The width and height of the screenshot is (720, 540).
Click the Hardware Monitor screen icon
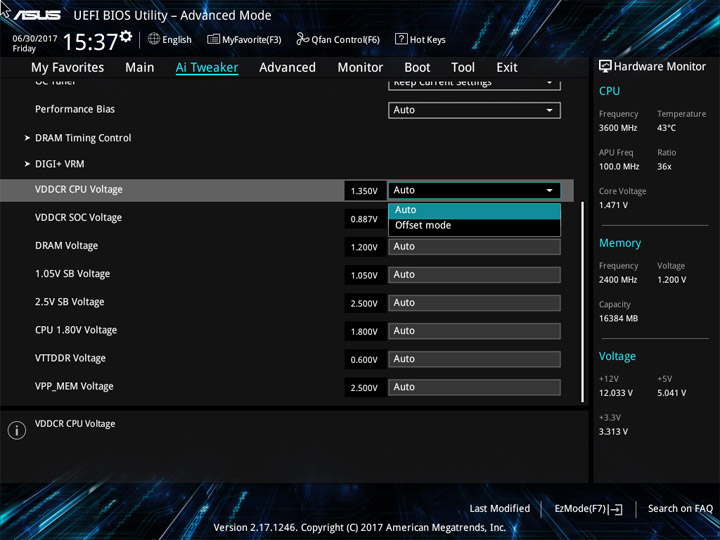[x=605, y=67]
